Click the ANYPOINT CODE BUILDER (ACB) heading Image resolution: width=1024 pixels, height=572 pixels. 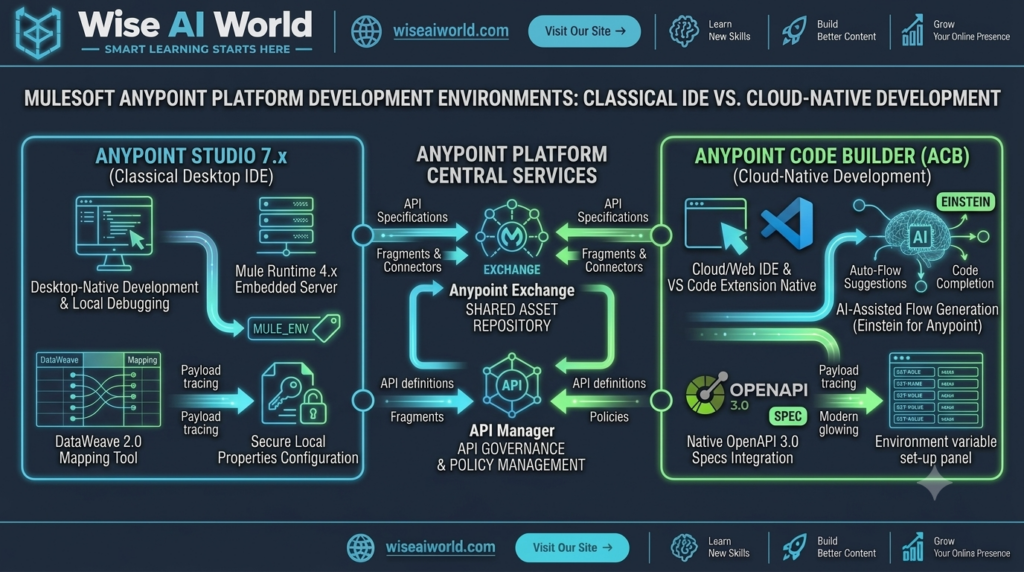(x=832, y=156)
